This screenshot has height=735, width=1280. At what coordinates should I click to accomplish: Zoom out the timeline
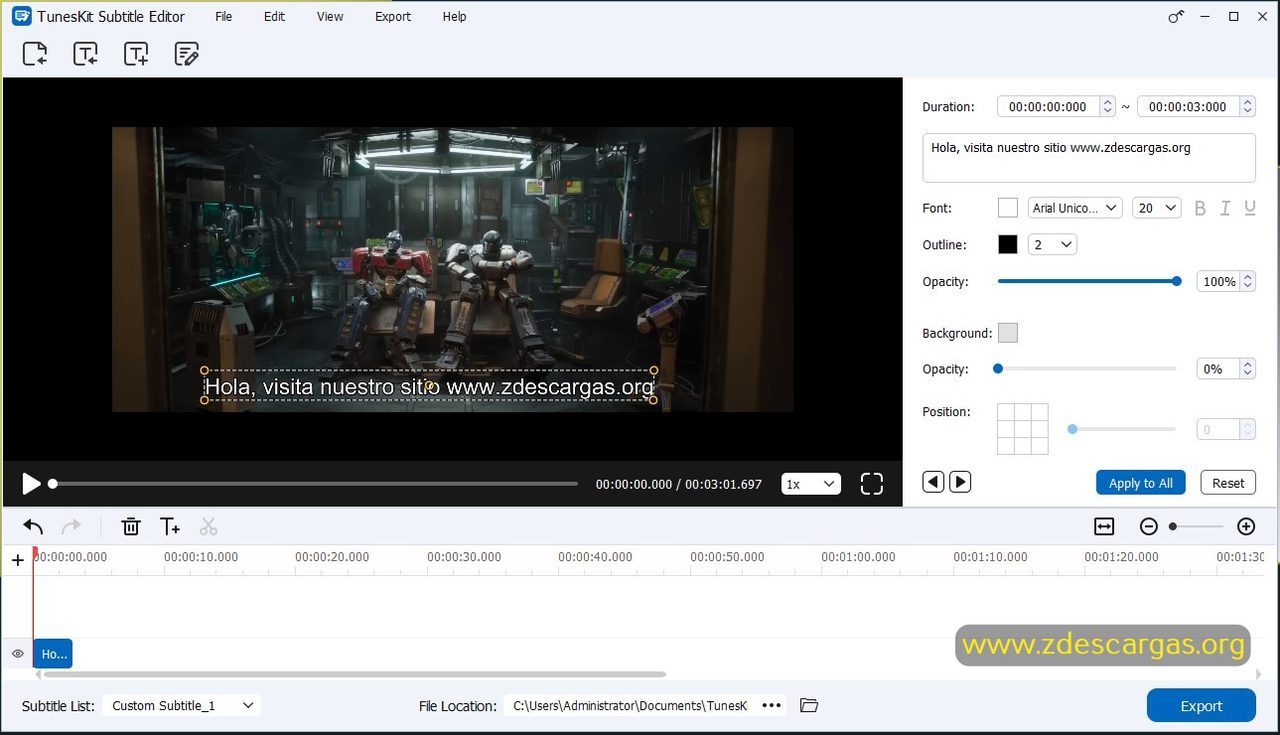tap(1149, 526)
